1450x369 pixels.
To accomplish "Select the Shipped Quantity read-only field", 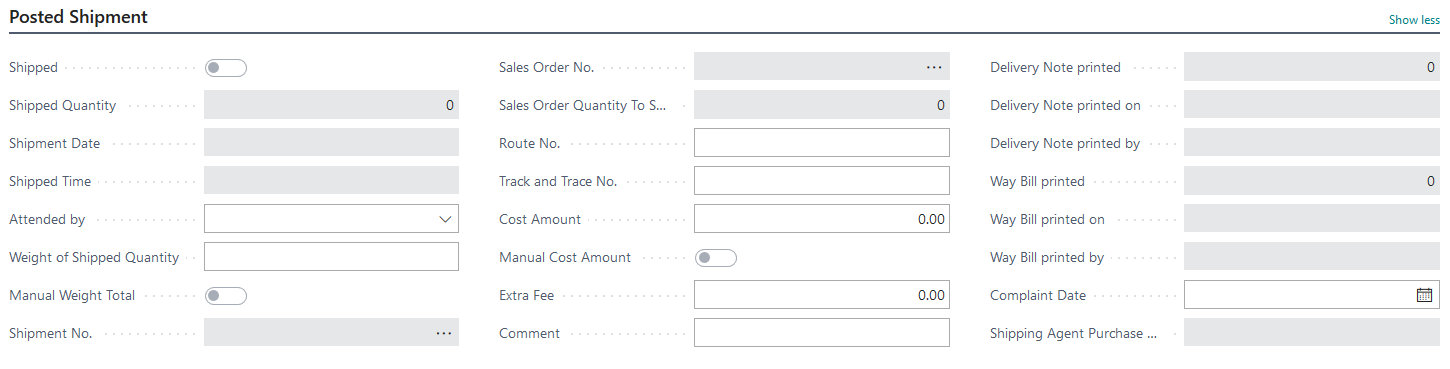I will (332, 105).
